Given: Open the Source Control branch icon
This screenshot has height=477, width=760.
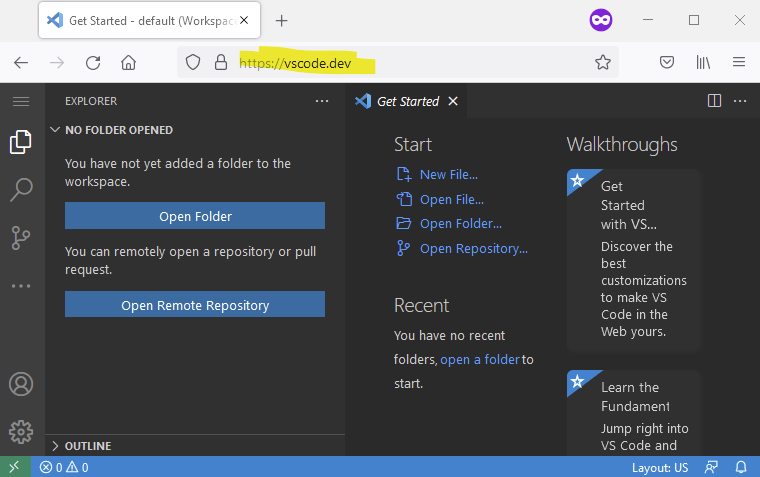Looking at the screenshot, I should (21, 238).
